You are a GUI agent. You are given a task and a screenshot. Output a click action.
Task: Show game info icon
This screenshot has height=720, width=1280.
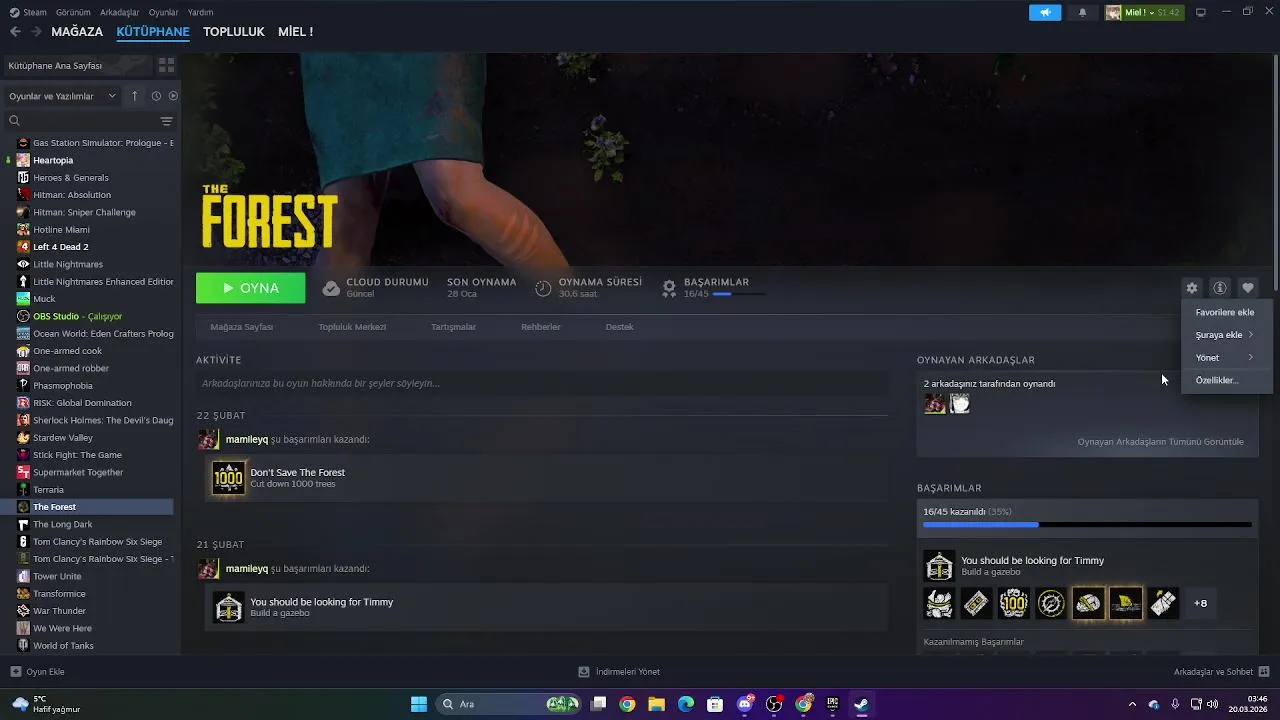tap(1220, 288)
